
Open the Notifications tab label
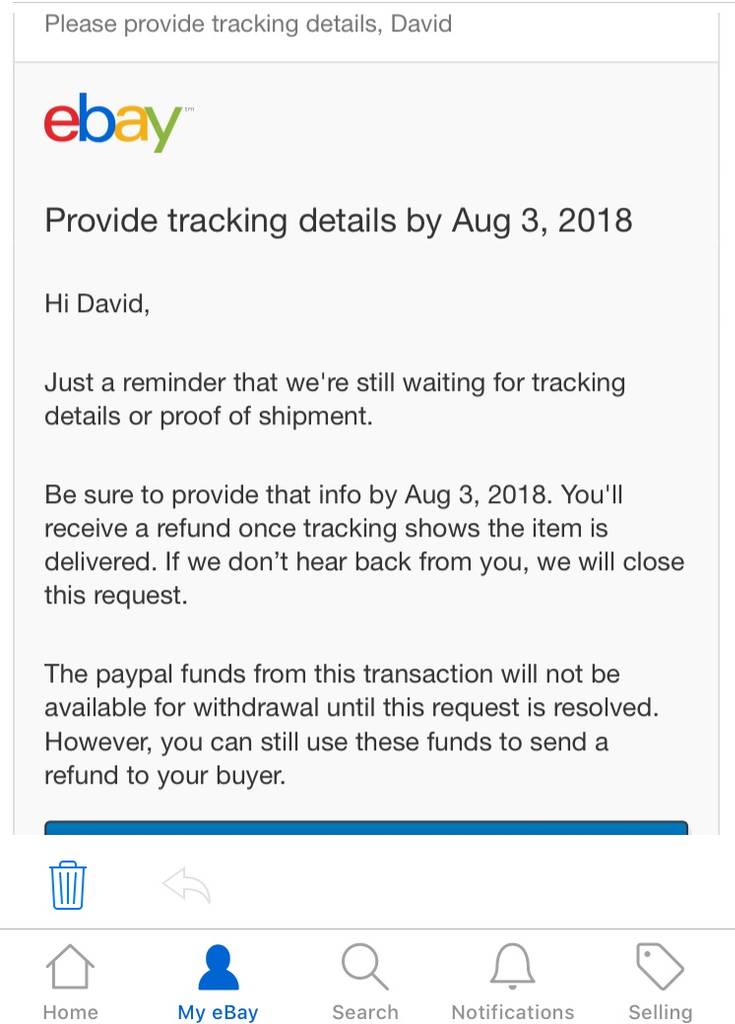[513, 1012]
